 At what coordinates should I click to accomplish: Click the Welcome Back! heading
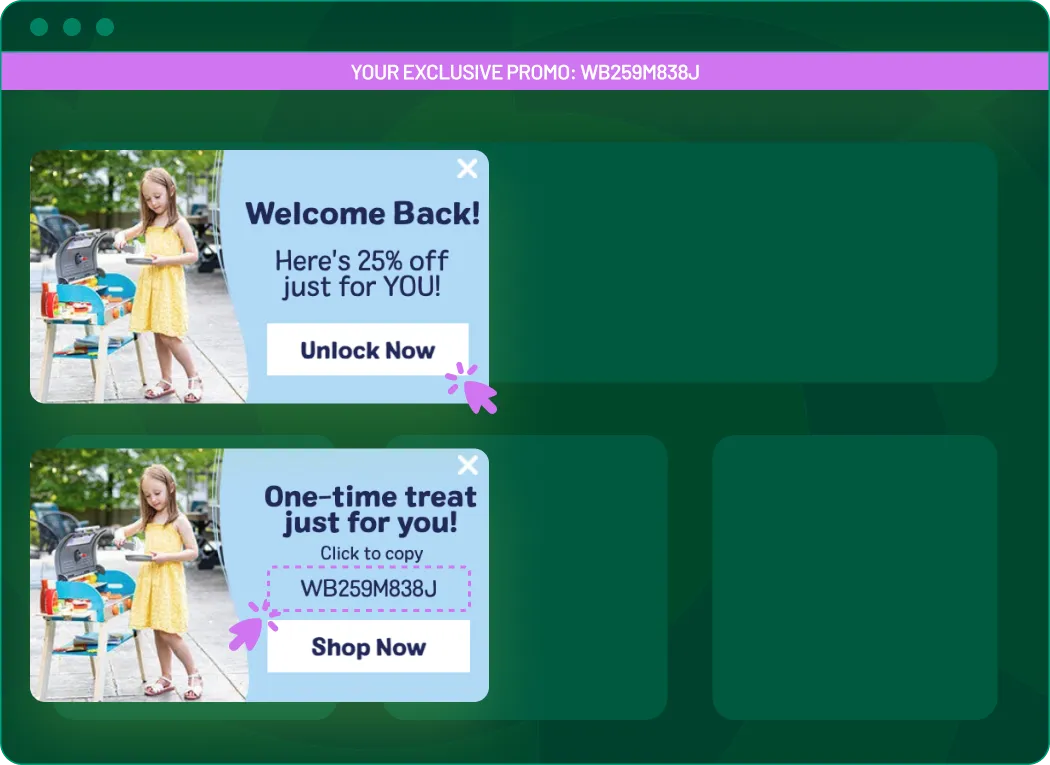[x=362, y=214]
